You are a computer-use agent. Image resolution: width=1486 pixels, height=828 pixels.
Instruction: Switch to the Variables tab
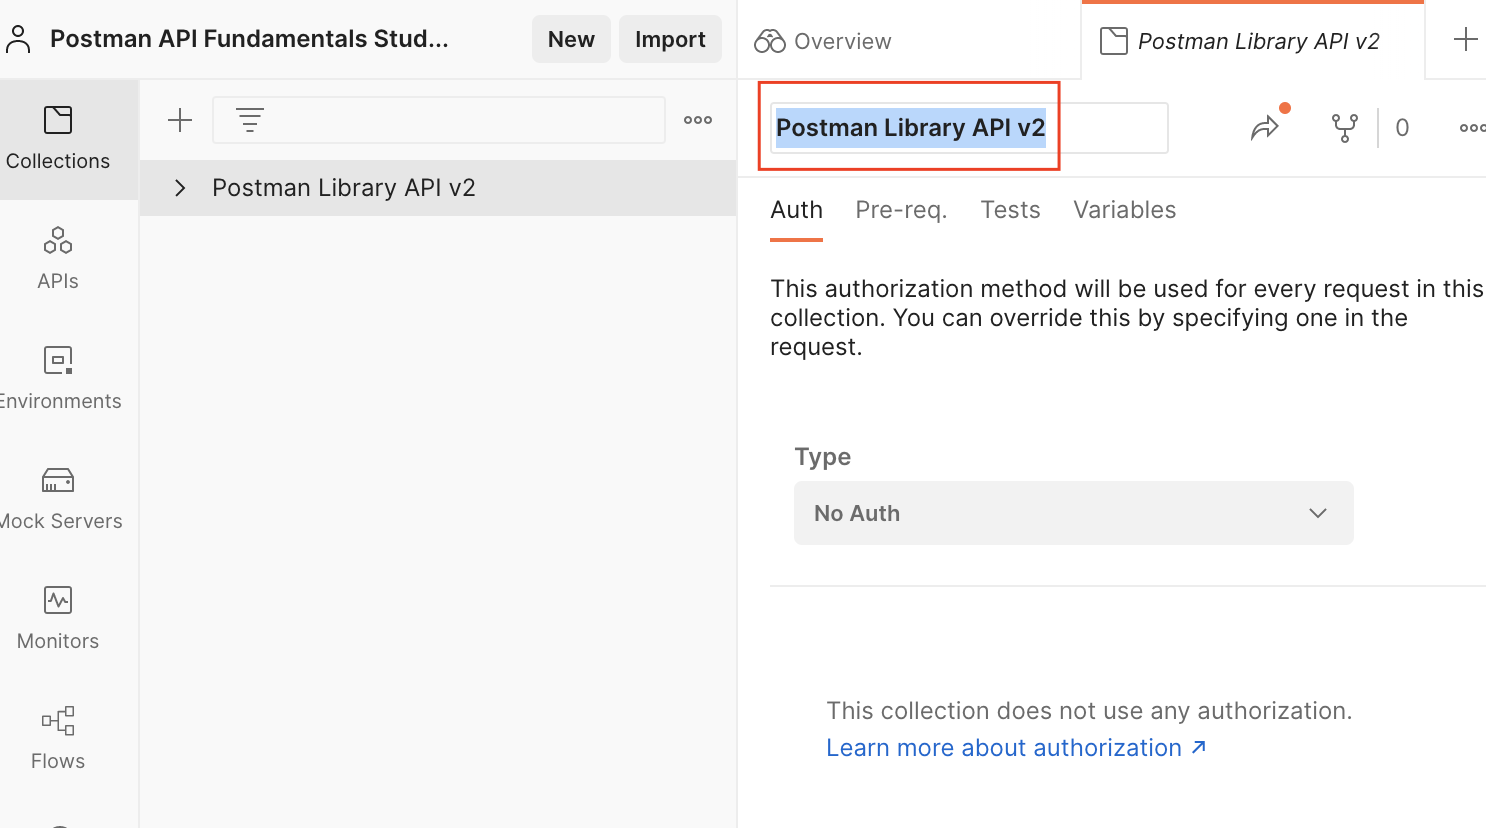point(1124,209)
